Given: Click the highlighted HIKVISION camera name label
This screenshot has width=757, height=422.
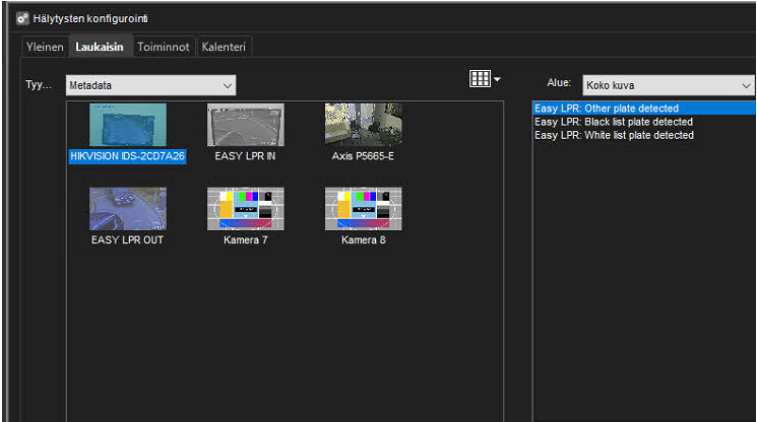Looking at the screenshot, I should [x=128, y=156].
